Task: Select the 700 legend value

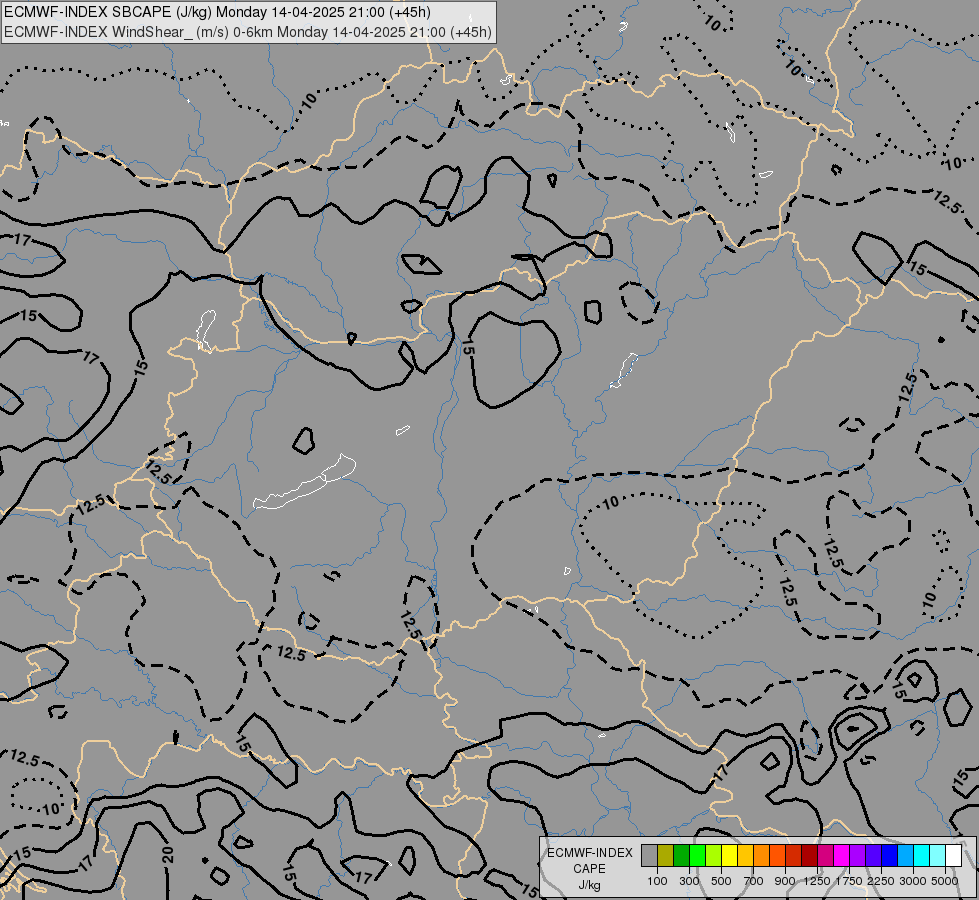Action: point(754,881)
